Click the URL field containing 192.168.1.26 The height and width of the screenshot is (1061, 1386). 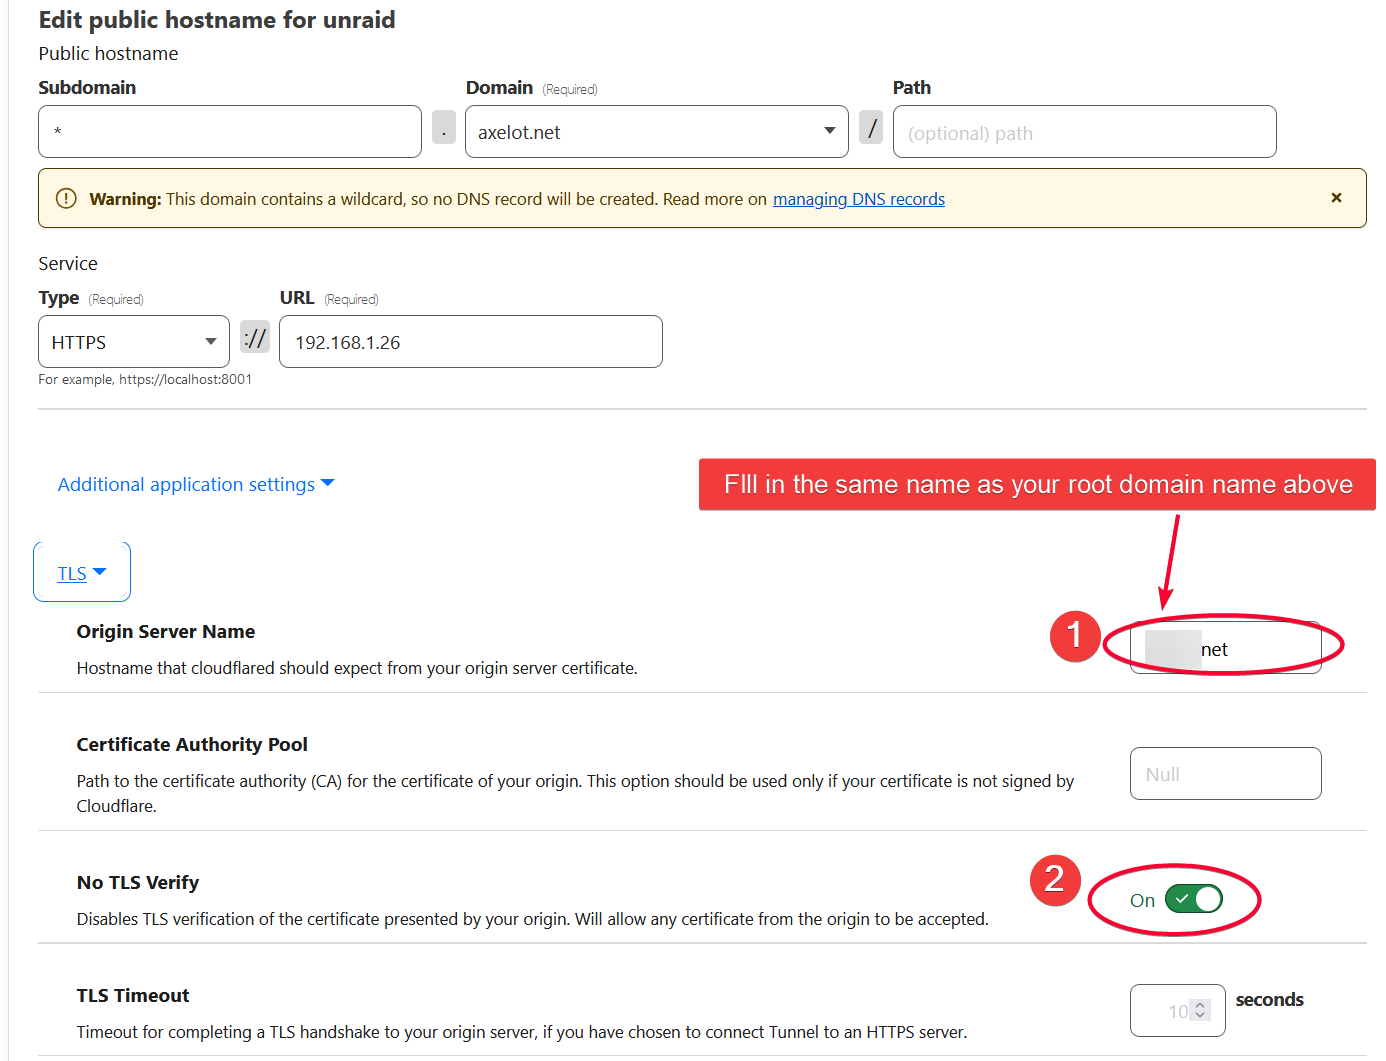click(471, 342)
